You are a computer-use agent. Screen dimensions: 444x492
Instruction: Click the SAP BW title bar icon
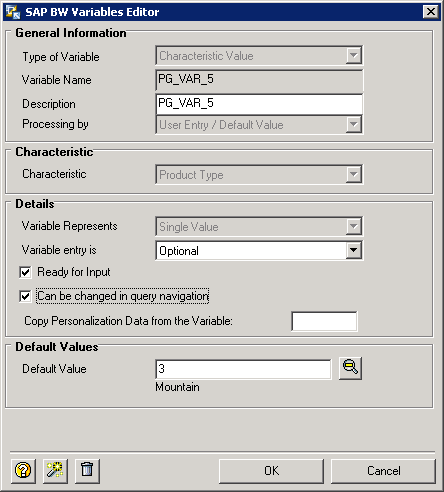13,12
